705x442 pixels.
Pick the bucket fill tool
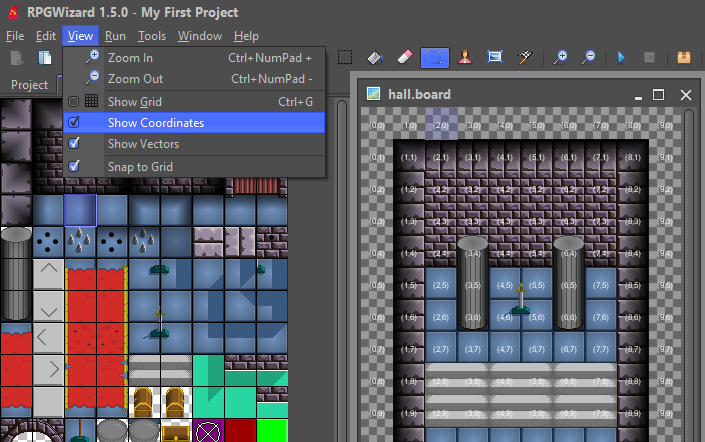(375, 58)
